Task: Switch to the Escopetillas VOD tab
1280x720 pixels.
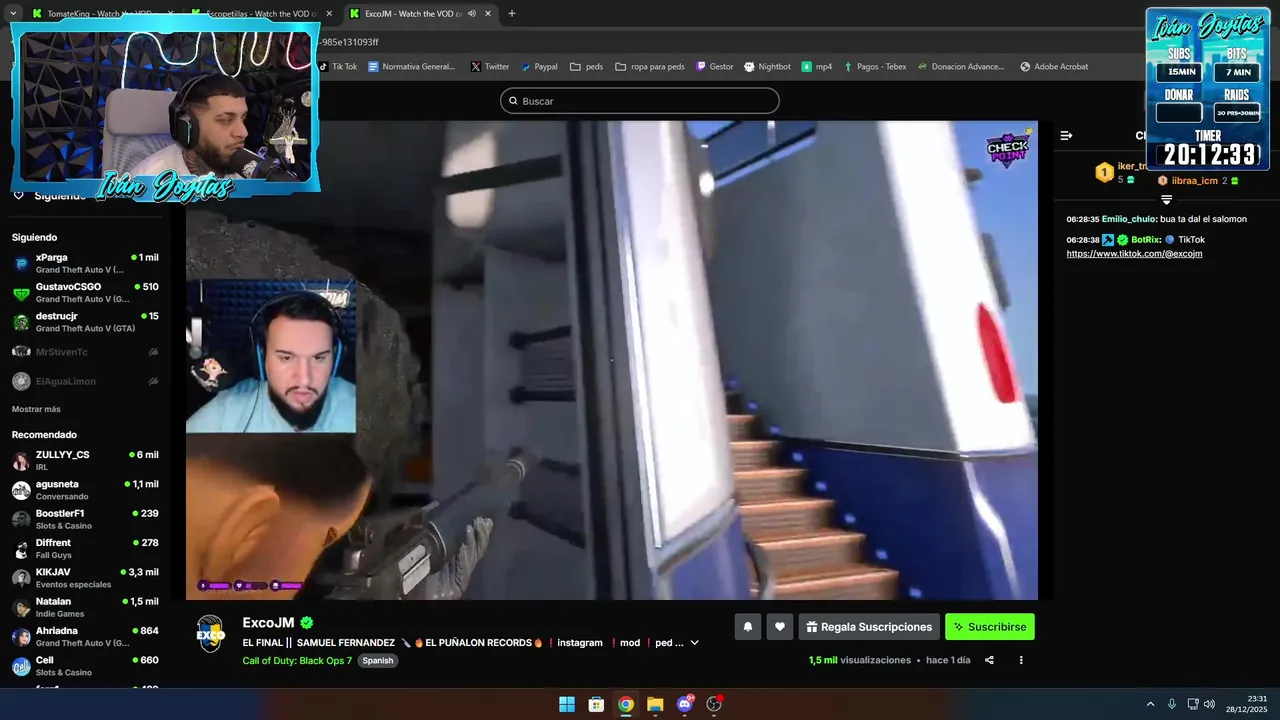Action: pos(260,14)
